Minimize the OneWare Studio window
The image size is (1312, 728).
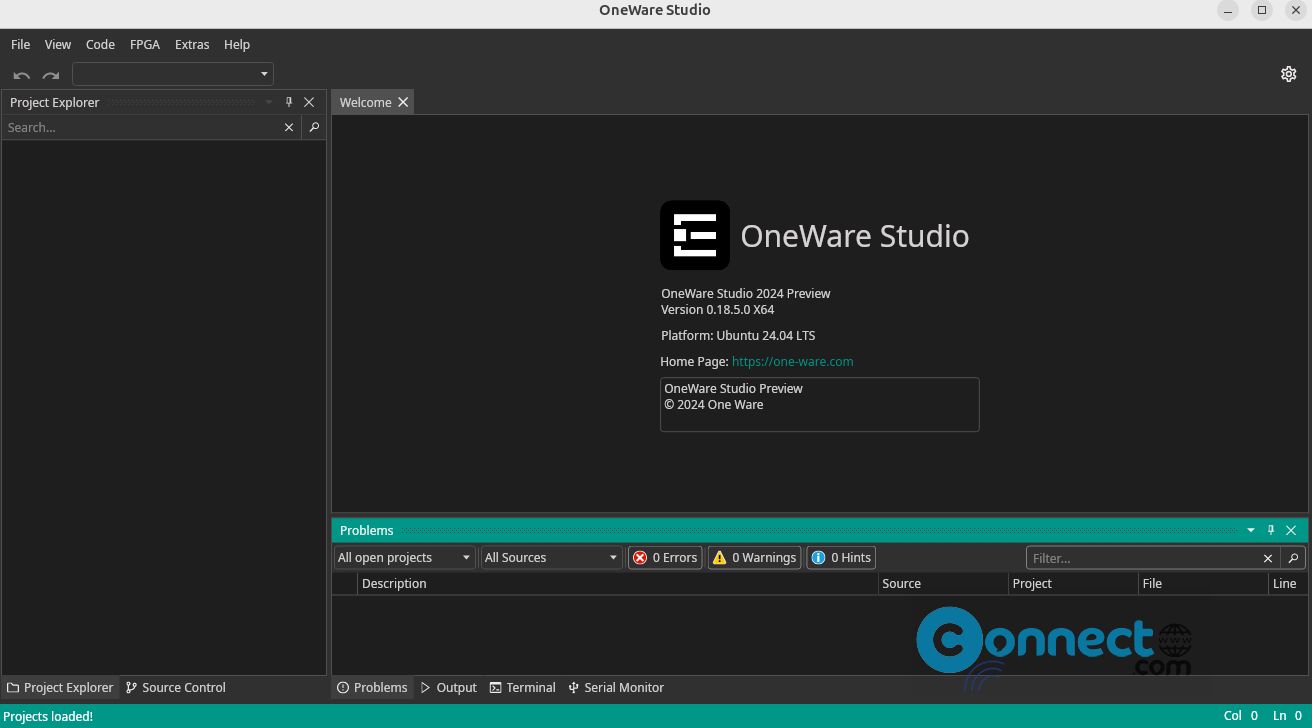tap(1227, 10)
